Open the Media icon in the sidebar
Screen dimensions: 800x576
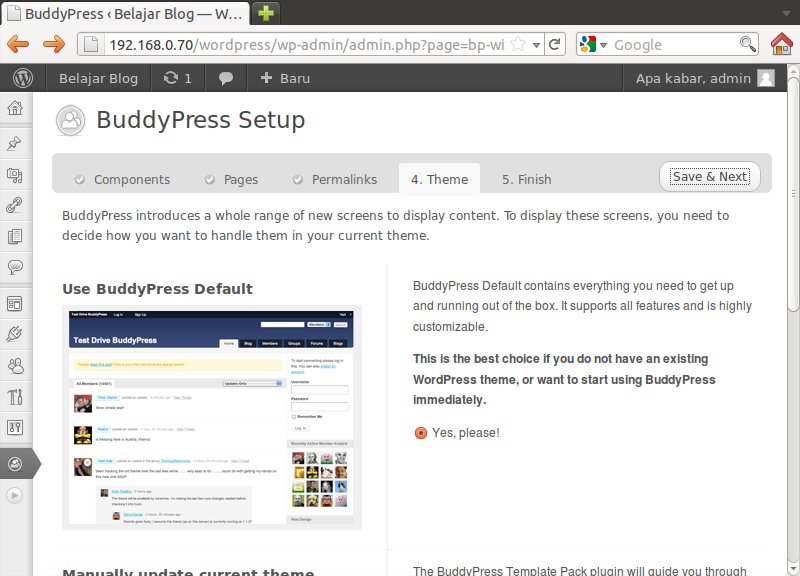tap(15, 175)
